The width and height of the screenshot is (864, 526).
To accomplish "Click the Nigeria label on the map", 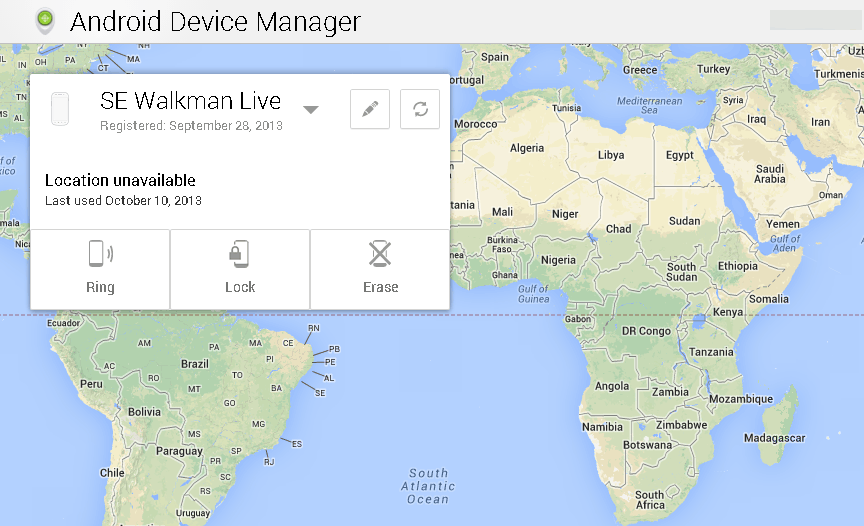I will pos(558,260).
